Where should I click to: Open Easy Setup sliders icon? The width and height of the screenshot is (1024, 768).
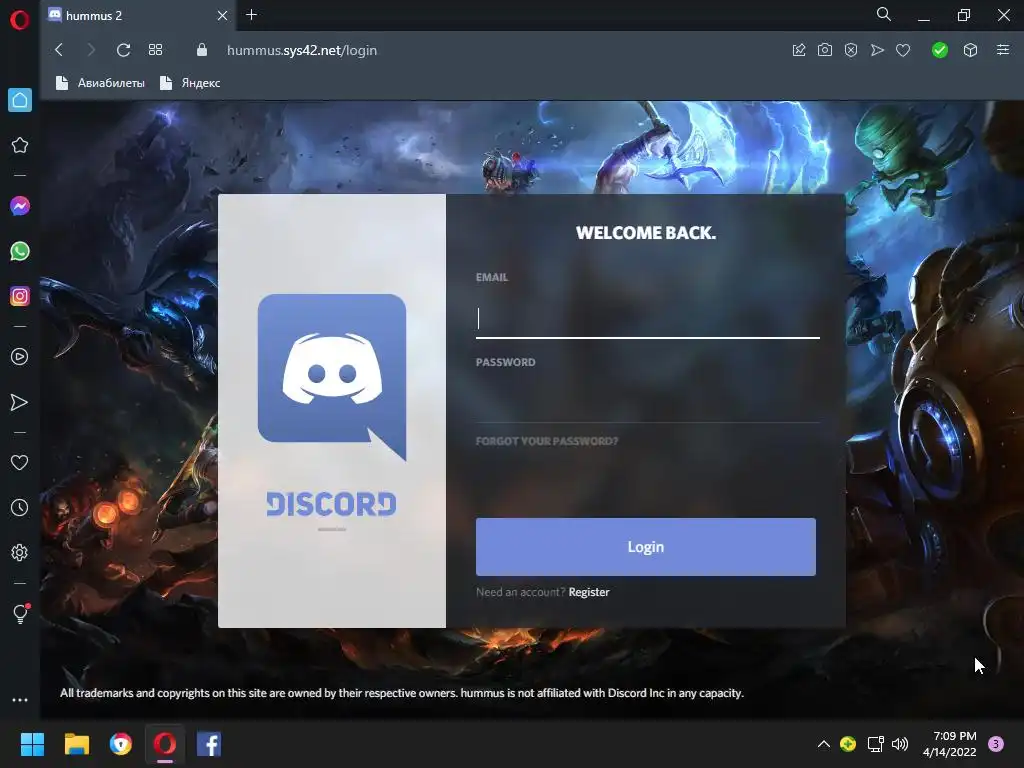pyautogui.click(x=1002, y=50)
